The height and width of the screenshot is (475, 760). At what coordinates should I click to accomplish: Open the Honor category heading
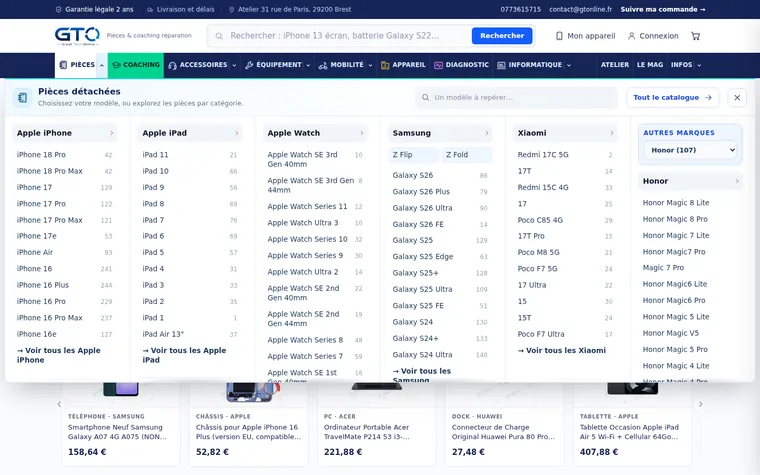click(690, 181)
